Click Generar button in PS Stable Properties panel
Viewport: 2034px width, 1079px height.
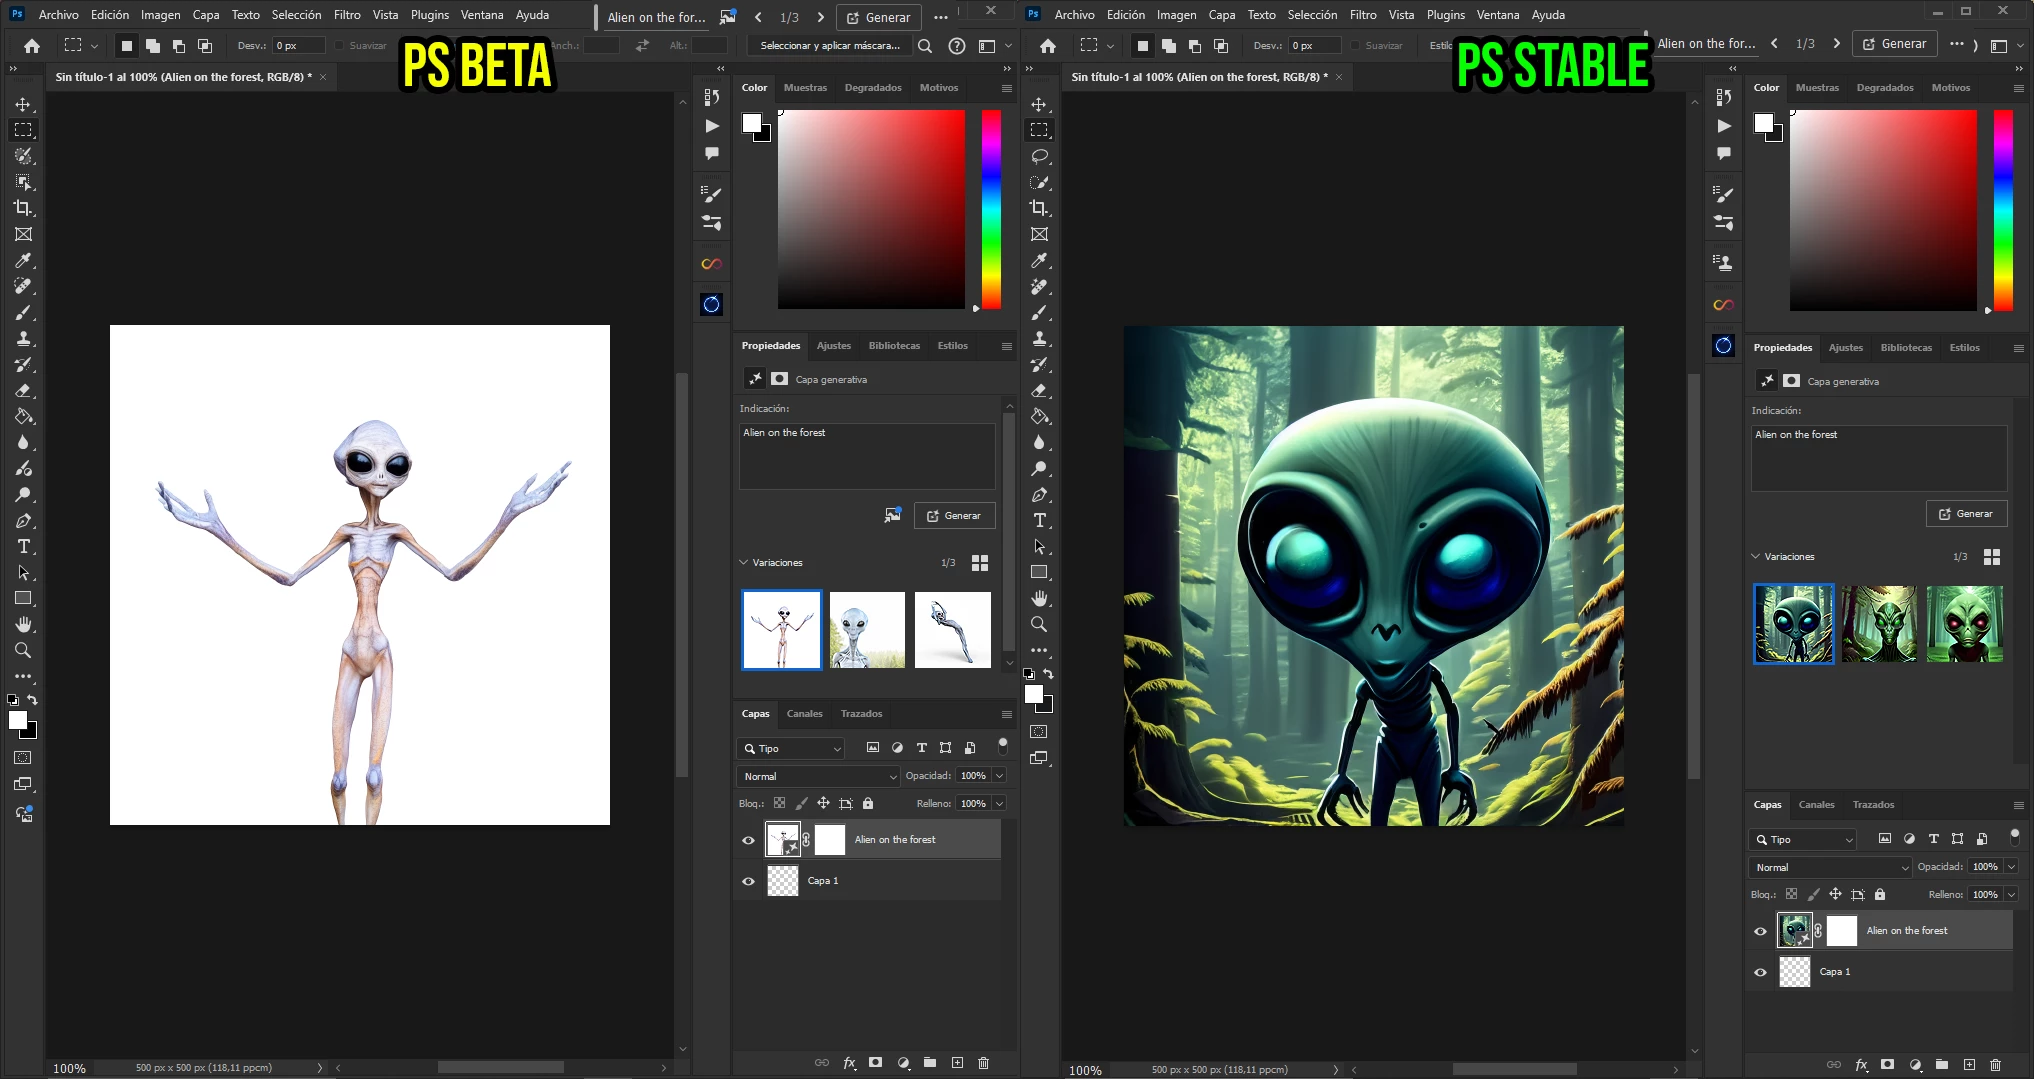tap(1966, 513)
